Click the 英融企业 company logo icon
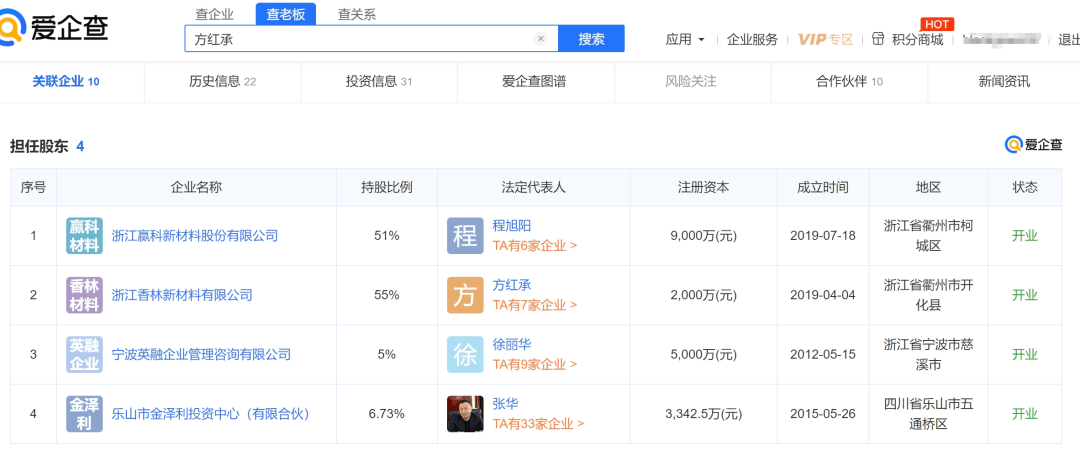The width and height of the screenshot is (1080, 472). pos(84,354)
